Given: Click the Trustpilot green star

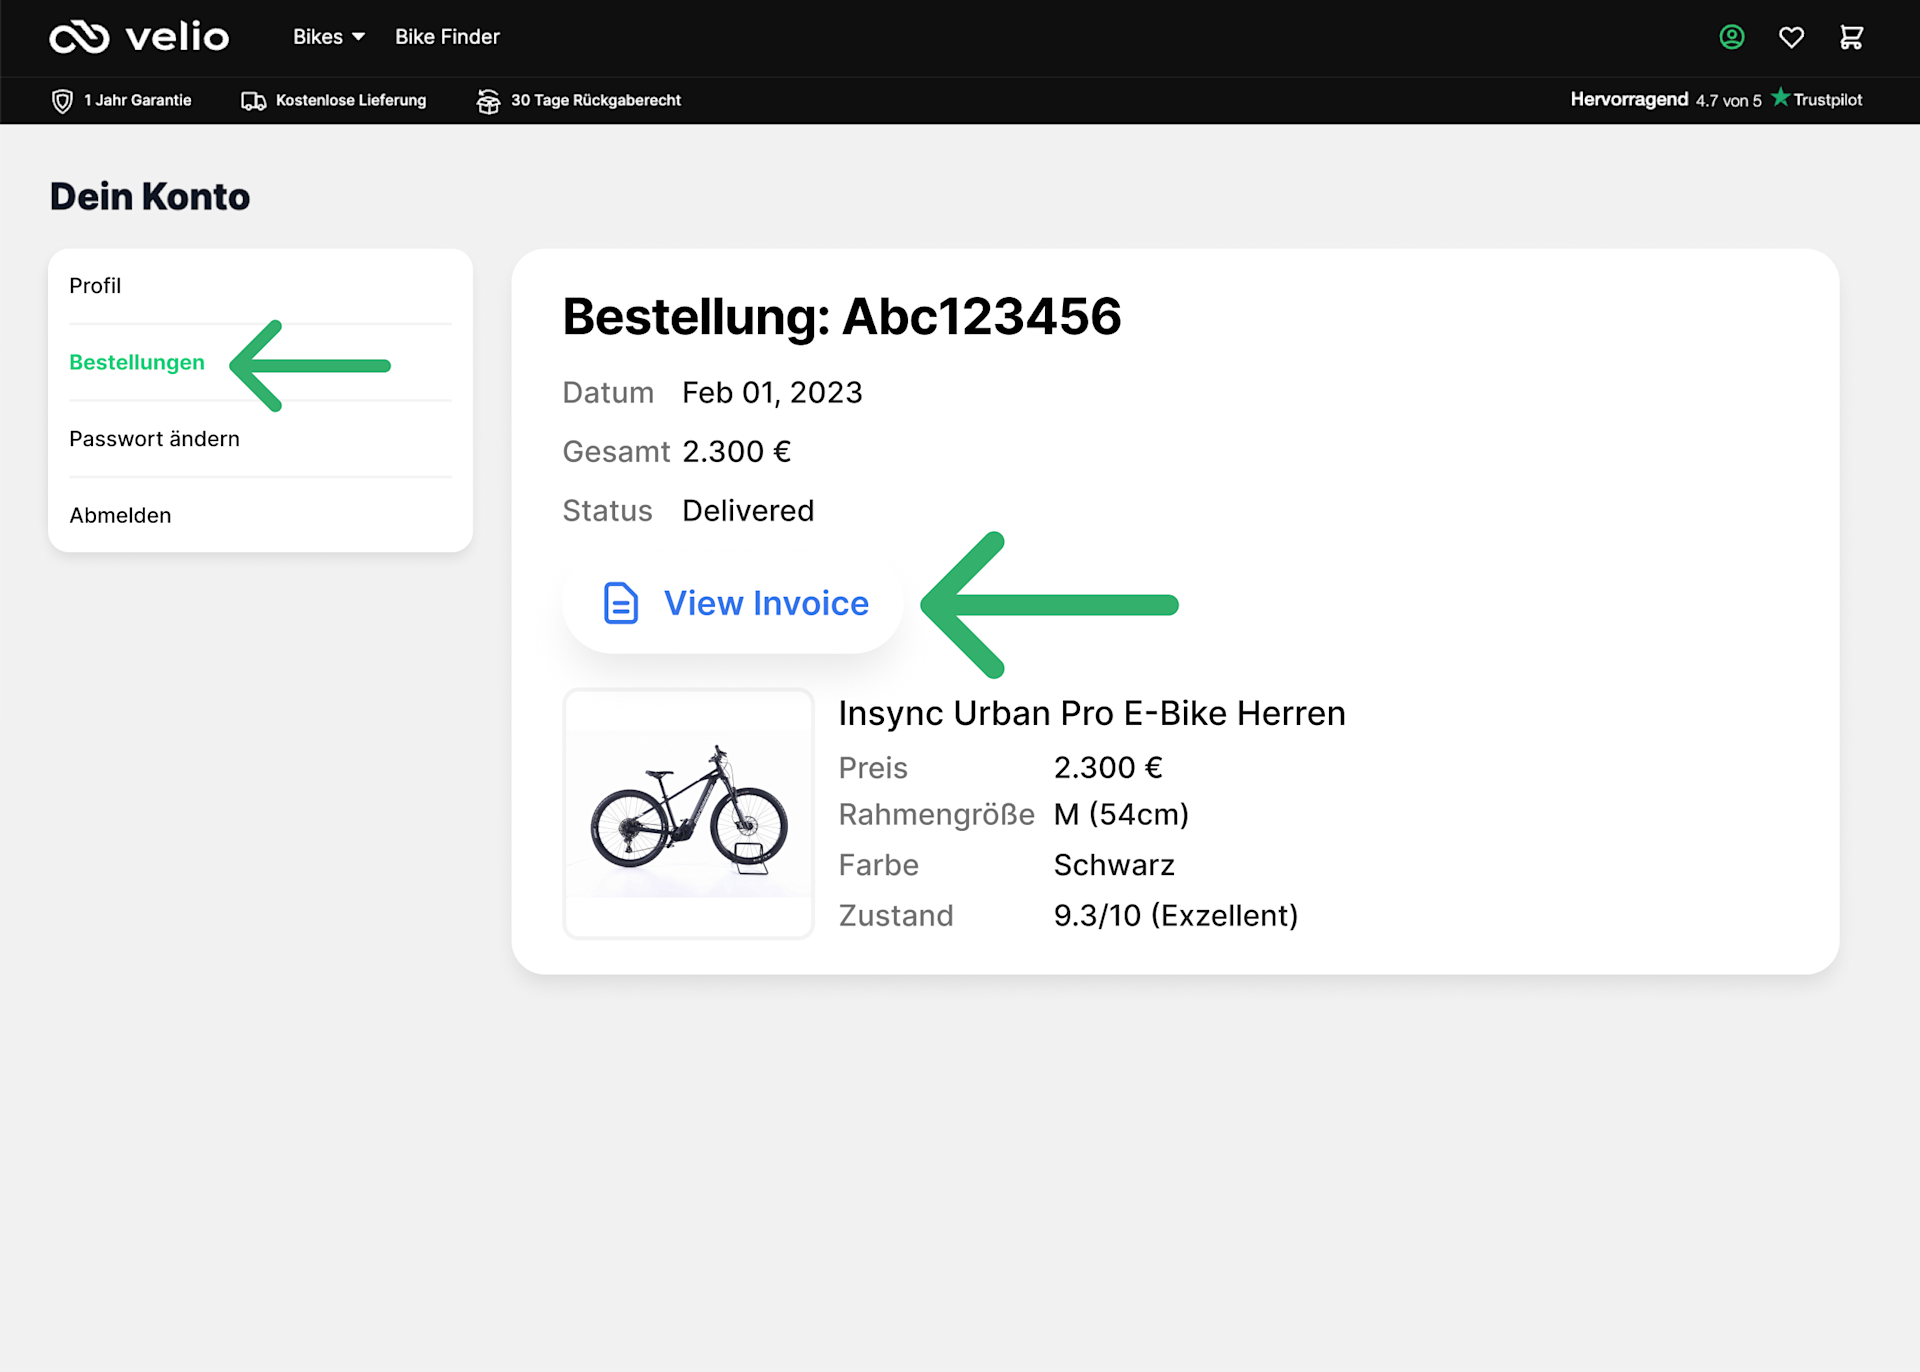Looking at the screenshot, I should pos(1780,98).
